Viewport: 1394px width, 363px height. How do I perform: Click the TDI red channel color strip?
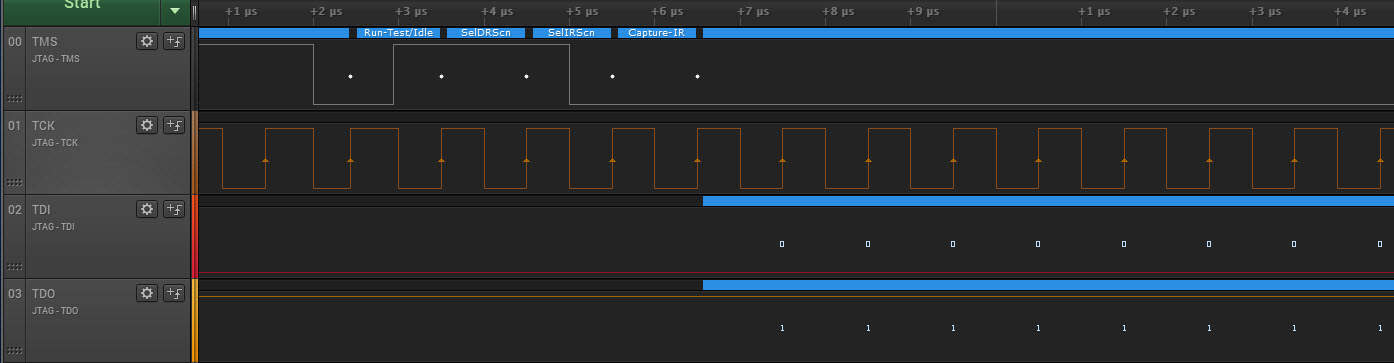click(x=195, y=236)
